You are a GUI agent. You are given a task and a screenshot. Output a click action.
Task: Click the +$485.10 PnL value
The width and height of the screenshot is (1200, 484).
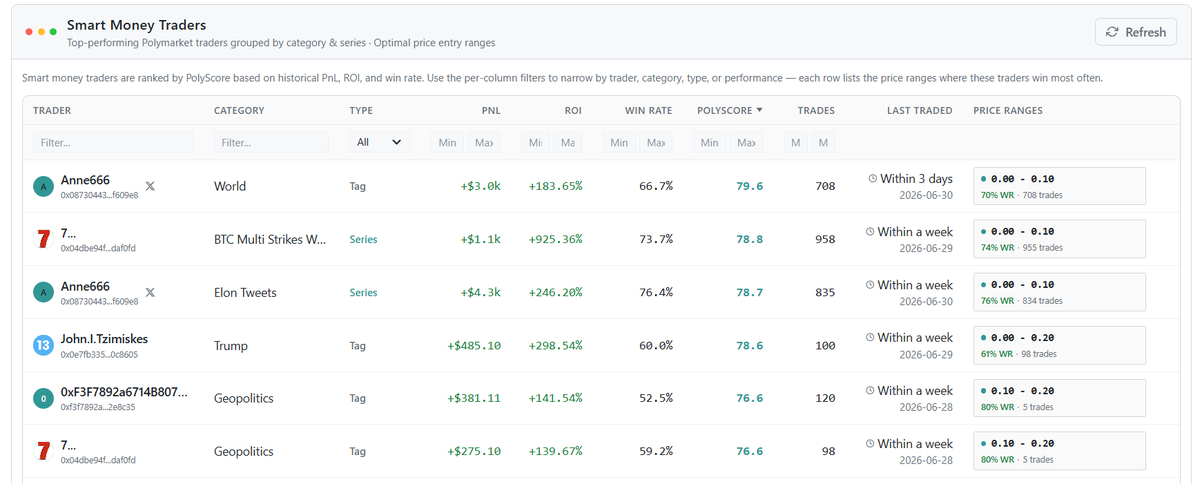point(474,345)
